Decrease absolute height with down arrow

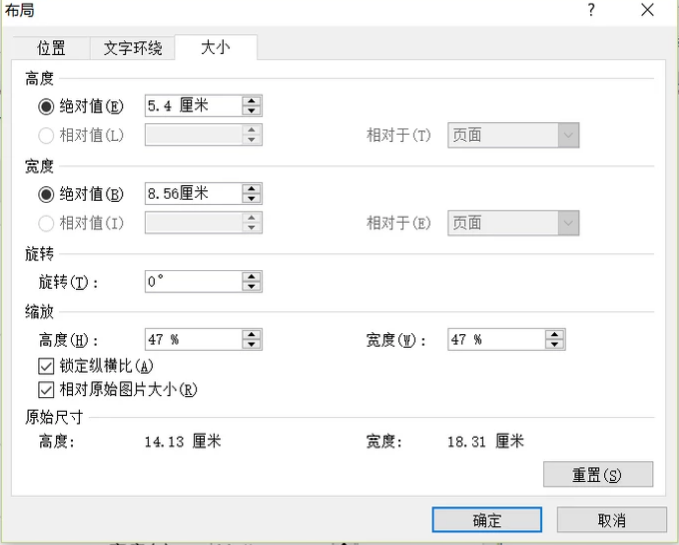(252, 111)
